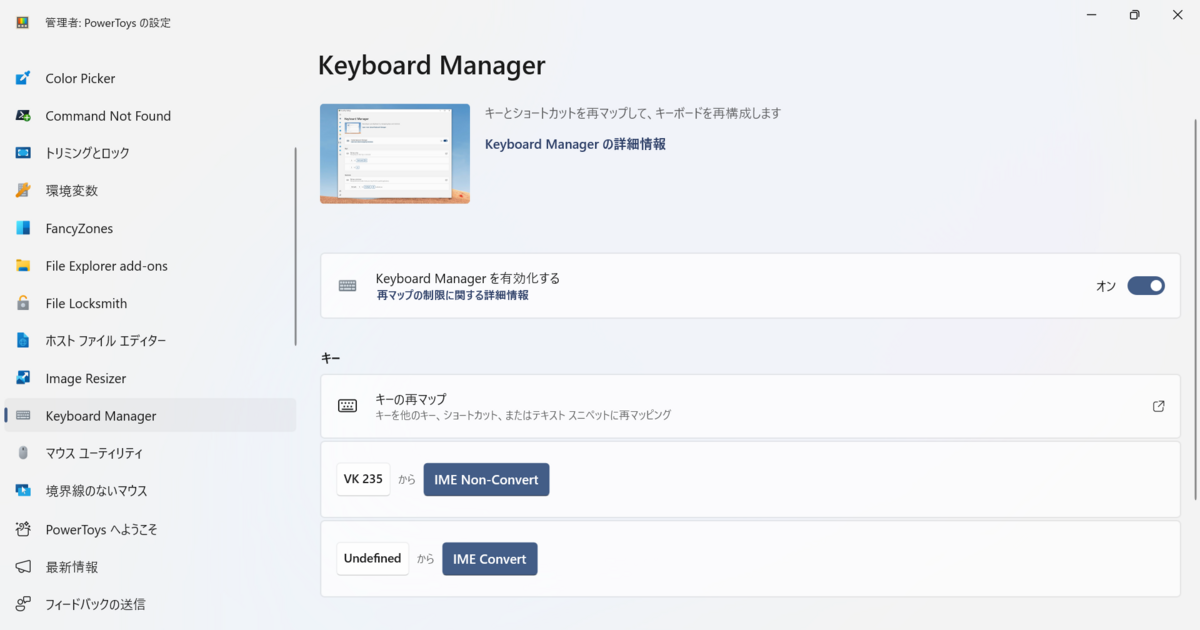The image size is (1200, 630).
Task: Click the Undefined key chip
Action: pyautogui.click(x=373, y=558)
